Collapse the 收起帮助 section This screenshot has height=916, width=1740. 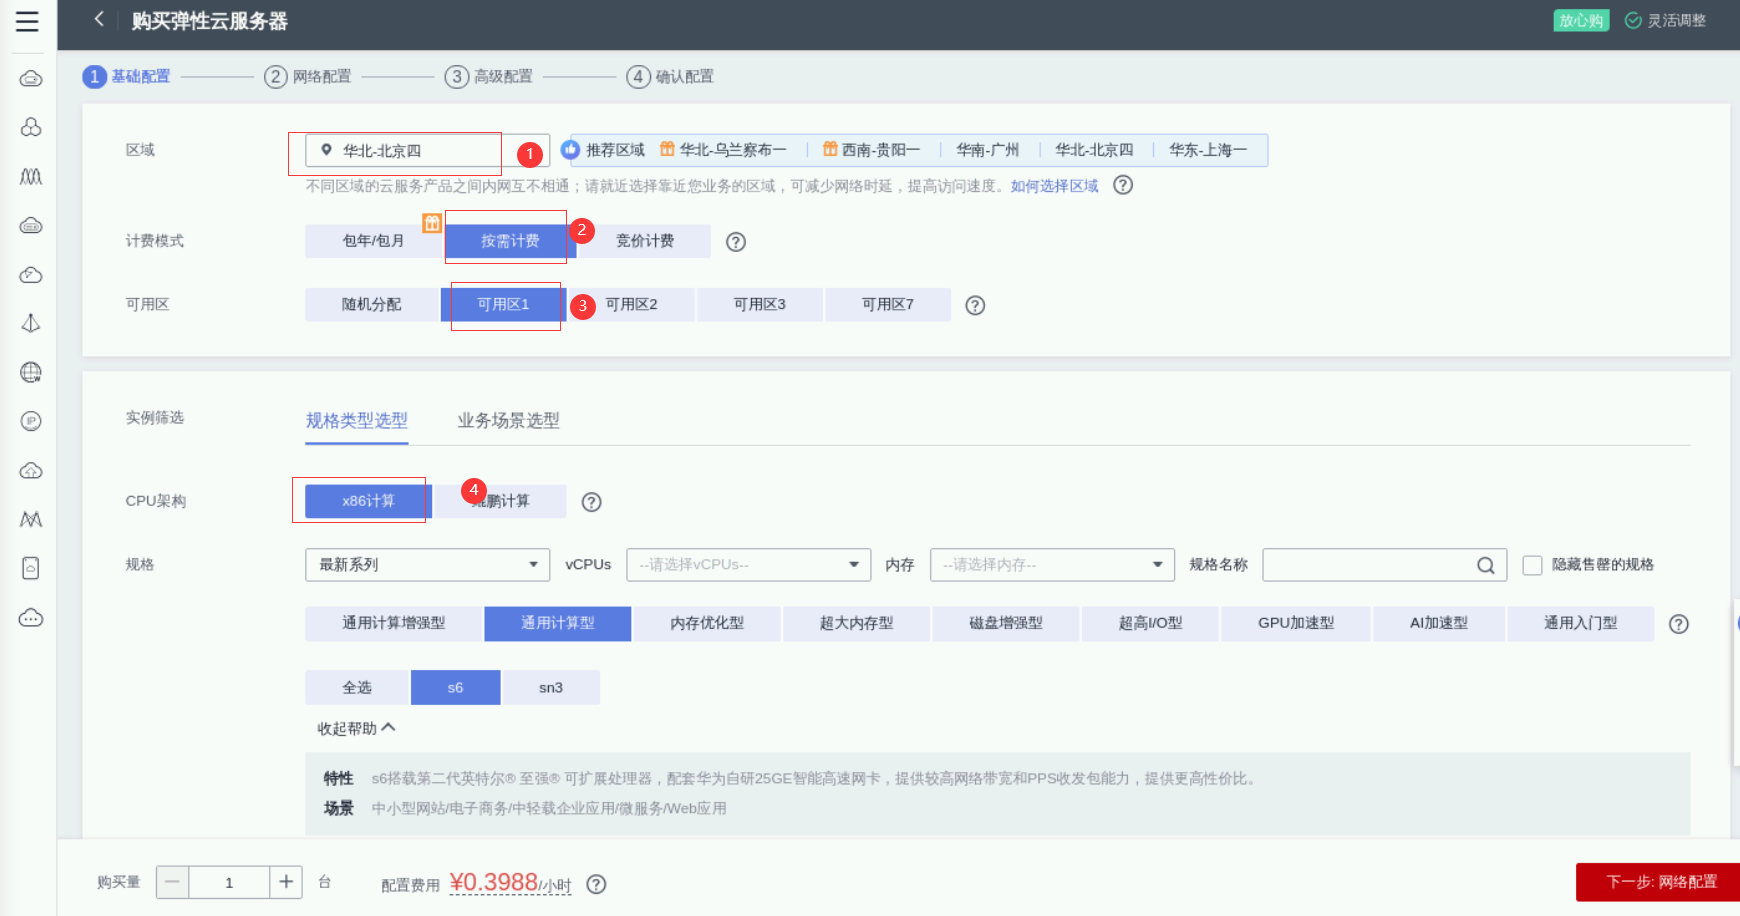click(356, 728)
